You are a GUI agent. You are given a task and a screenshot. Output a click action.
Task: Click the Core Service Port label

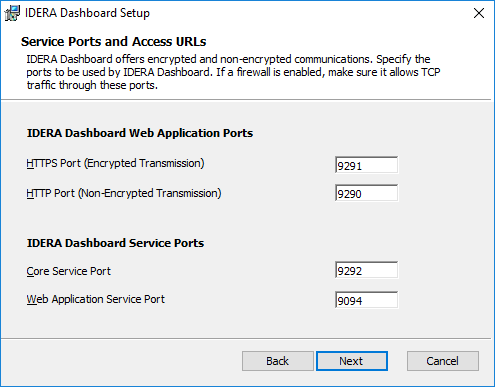(68, 271)
